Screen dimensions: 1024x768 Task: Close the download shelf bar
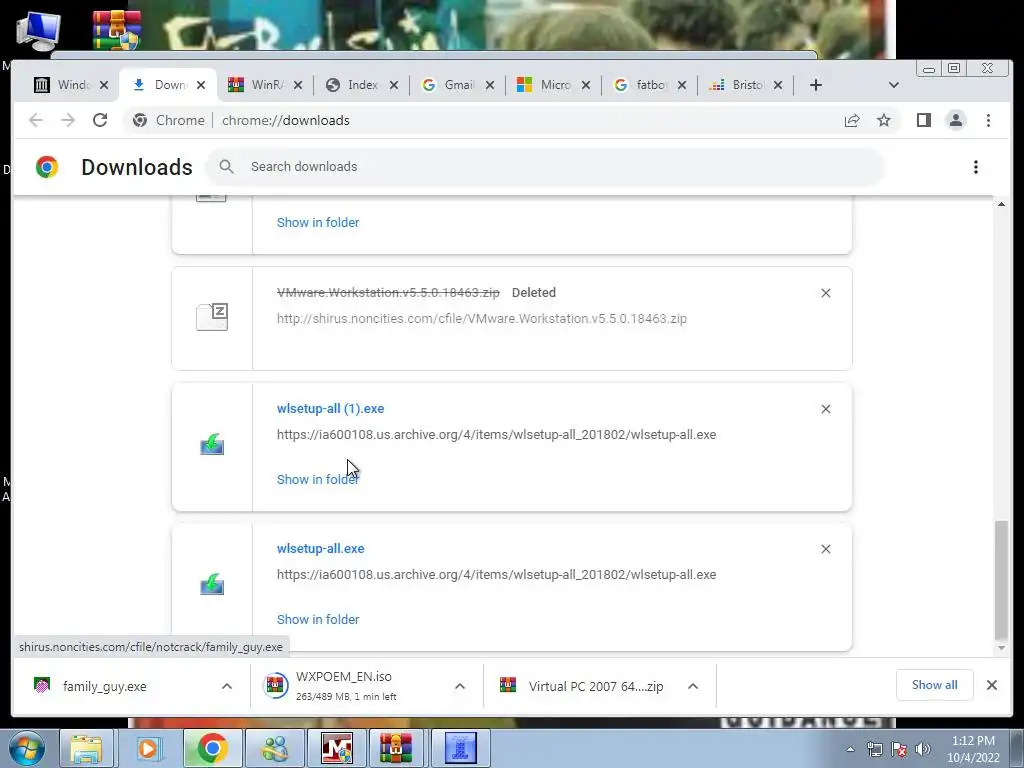click(991, 685)
